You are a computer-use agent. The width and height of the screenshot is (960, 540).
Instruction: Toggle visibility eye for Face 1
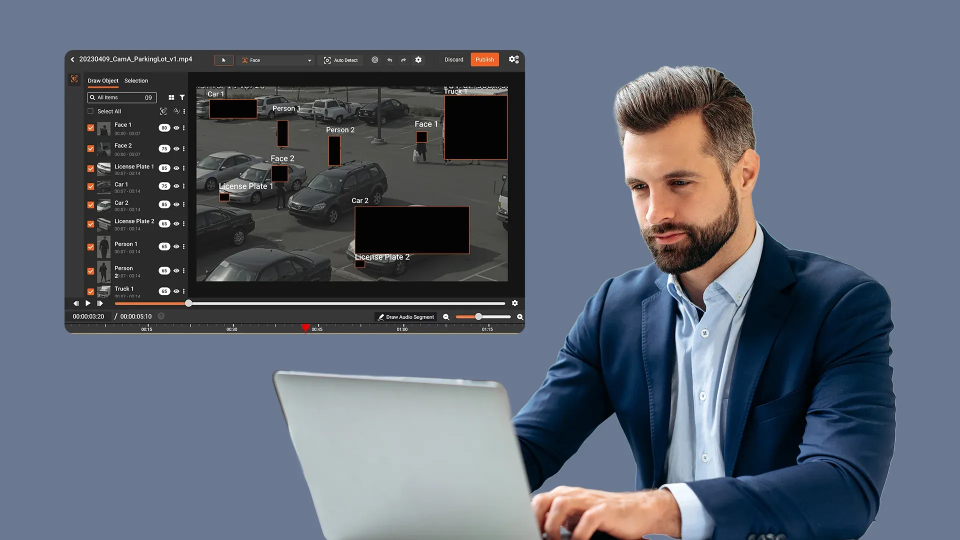click(x=176, y=128)
